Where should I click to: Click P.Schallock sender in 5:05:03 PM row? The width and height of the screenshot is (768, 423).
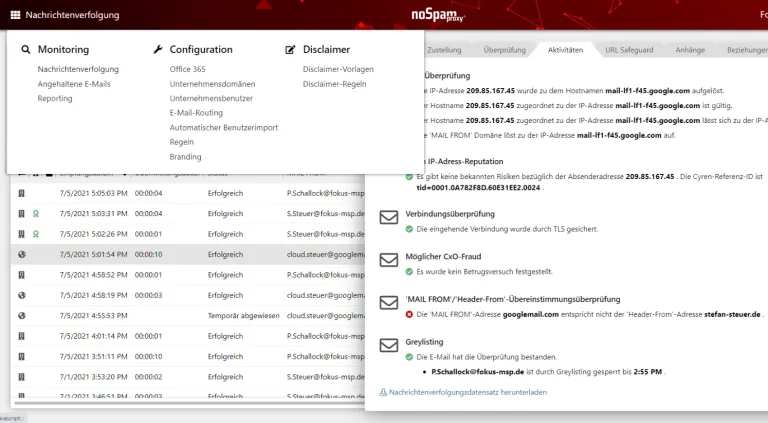(x=326, y=193)
